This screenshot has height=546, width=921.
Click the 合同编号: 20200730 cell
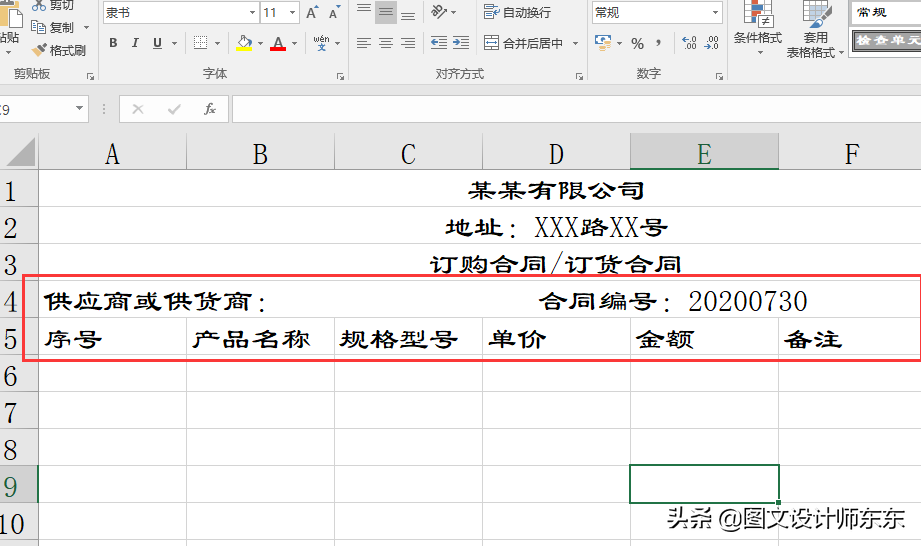click(673, 301)
